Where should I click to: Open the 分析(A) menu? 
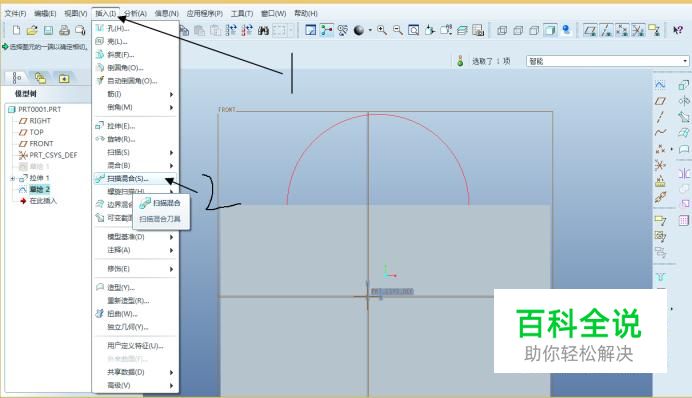click(135, 13)
